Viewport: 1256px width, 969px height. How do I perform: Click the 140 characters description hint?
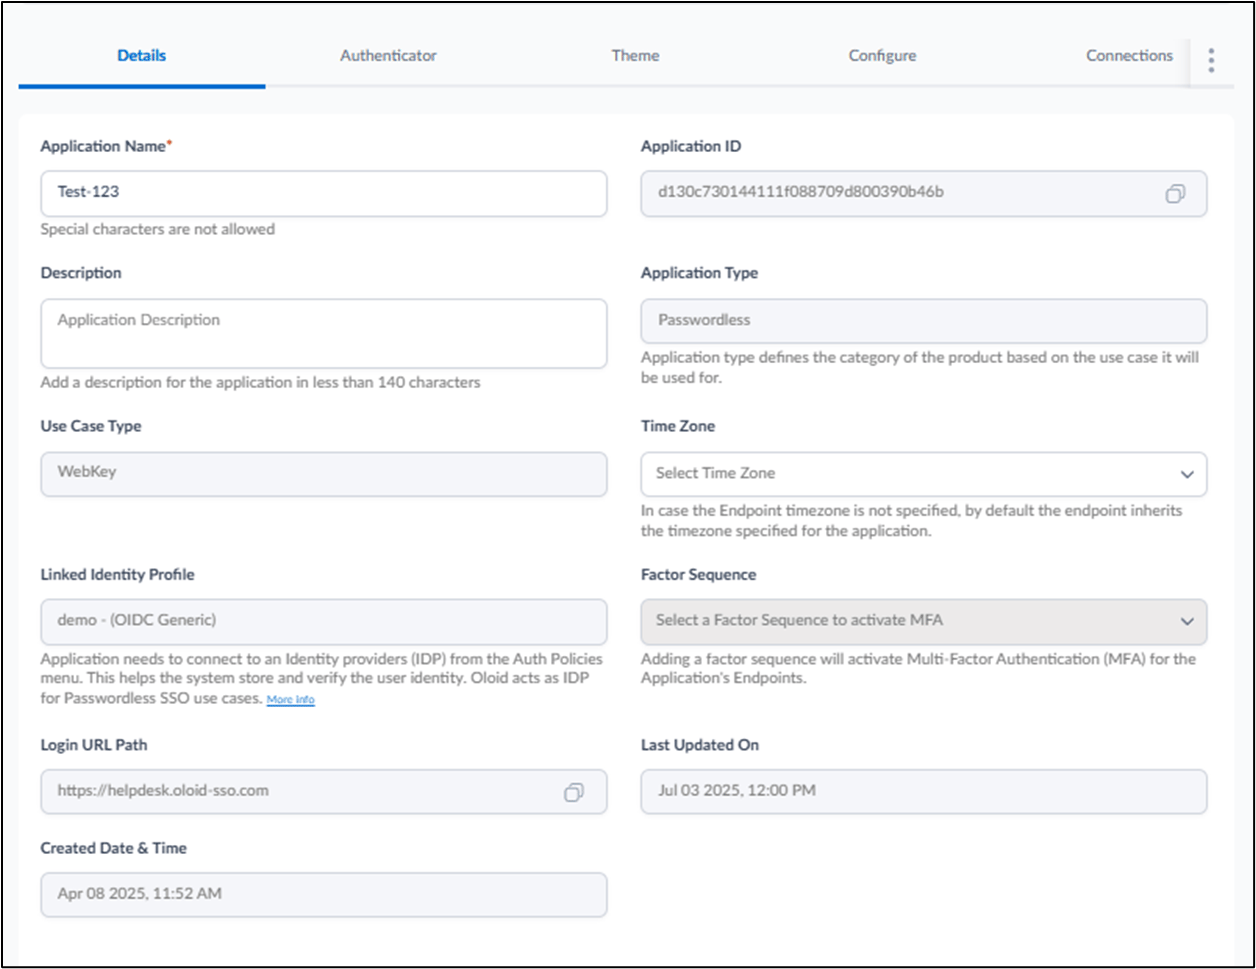pos(260,382)
